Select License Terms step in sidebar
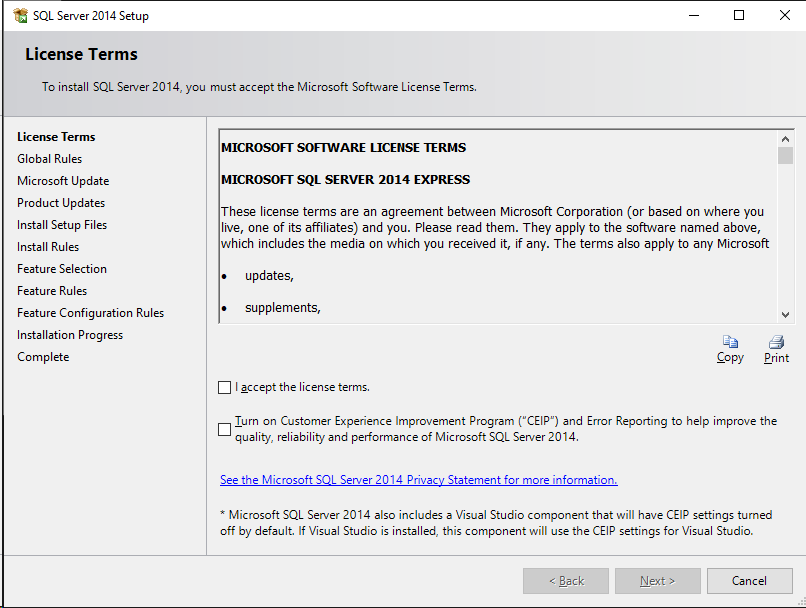 [56, 137]
